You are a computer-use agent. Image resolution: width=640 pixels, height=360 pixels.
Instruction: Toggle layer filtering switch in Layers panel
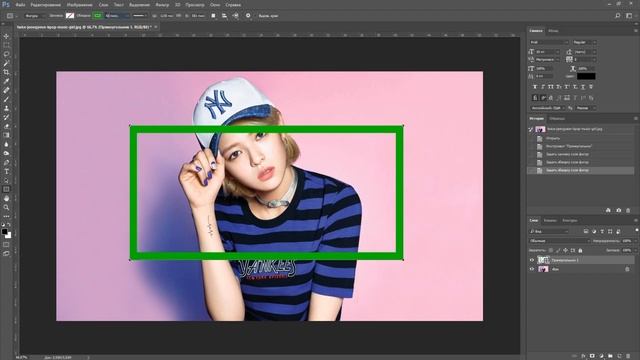(x=636, y=231)
